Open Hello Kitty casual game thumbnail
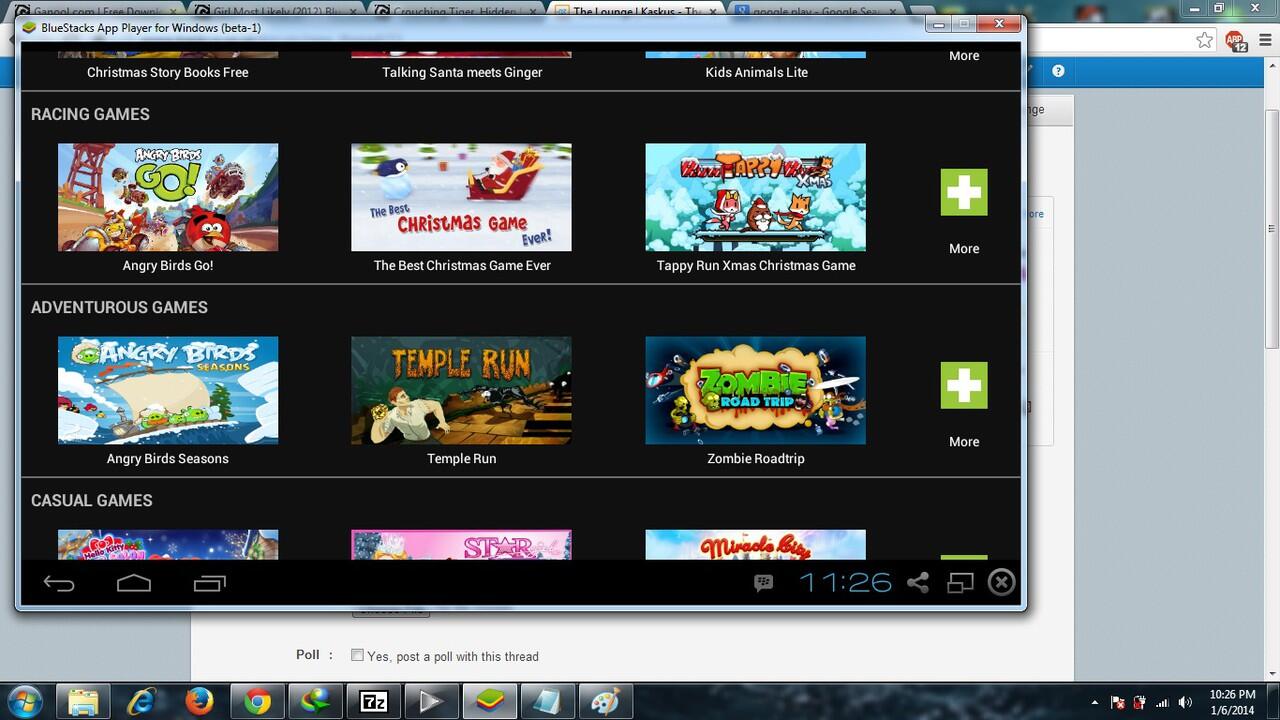 (x=168, y=545)
